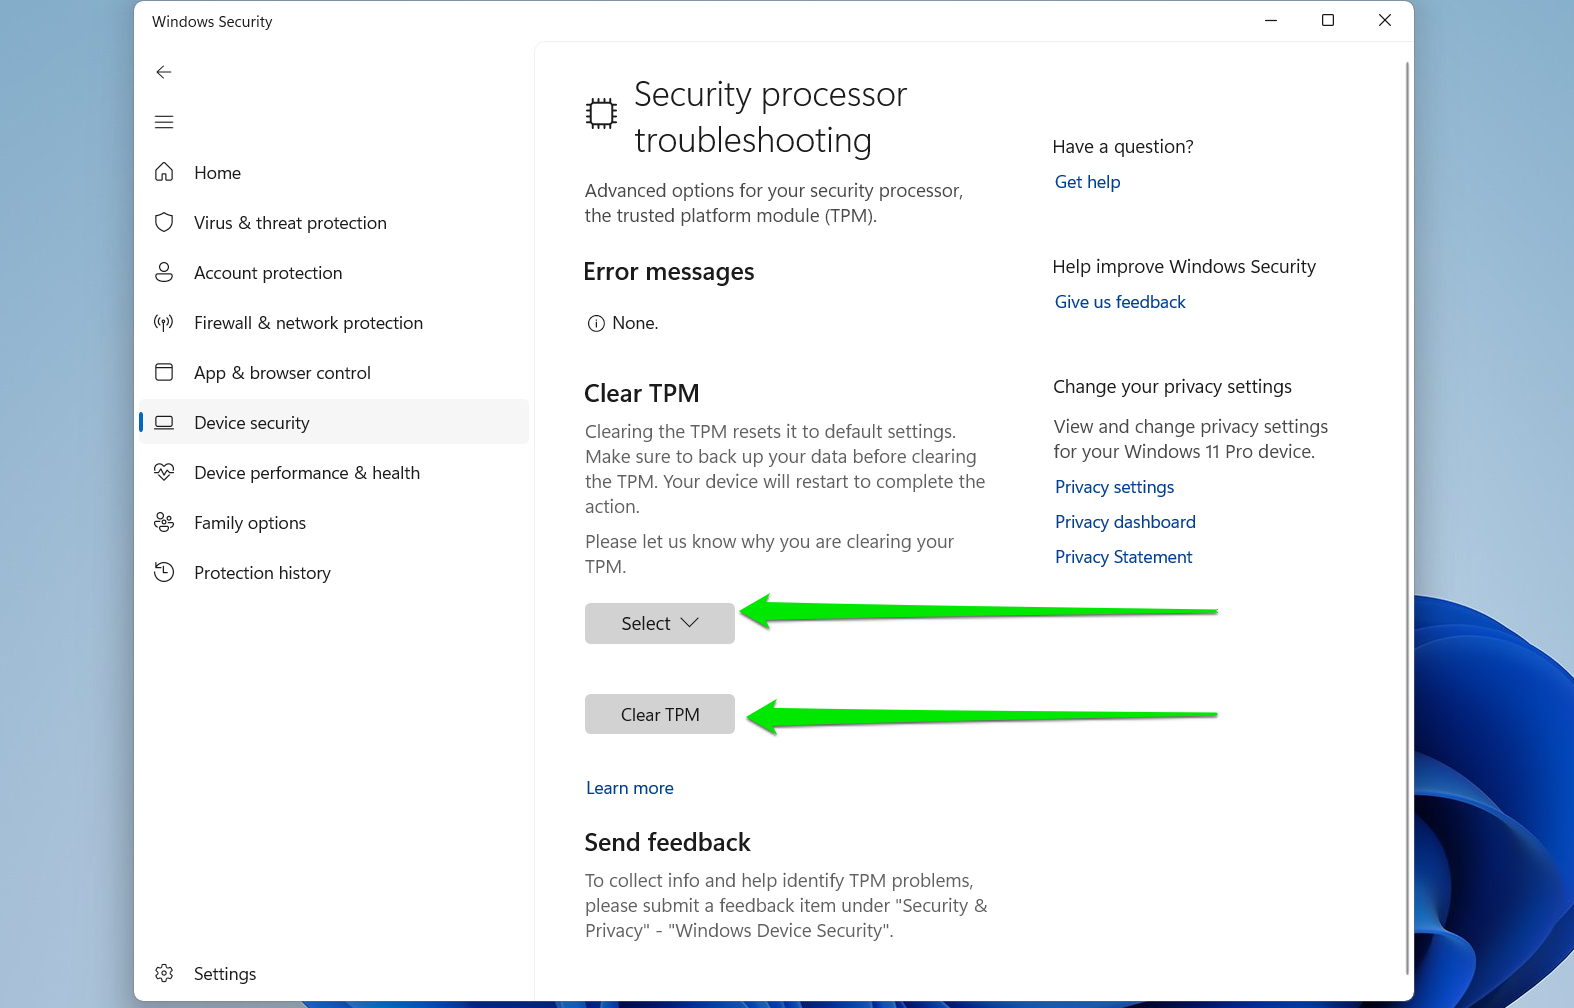
Task: Click the 'Send feedback' heading
Action: point(668,842)
